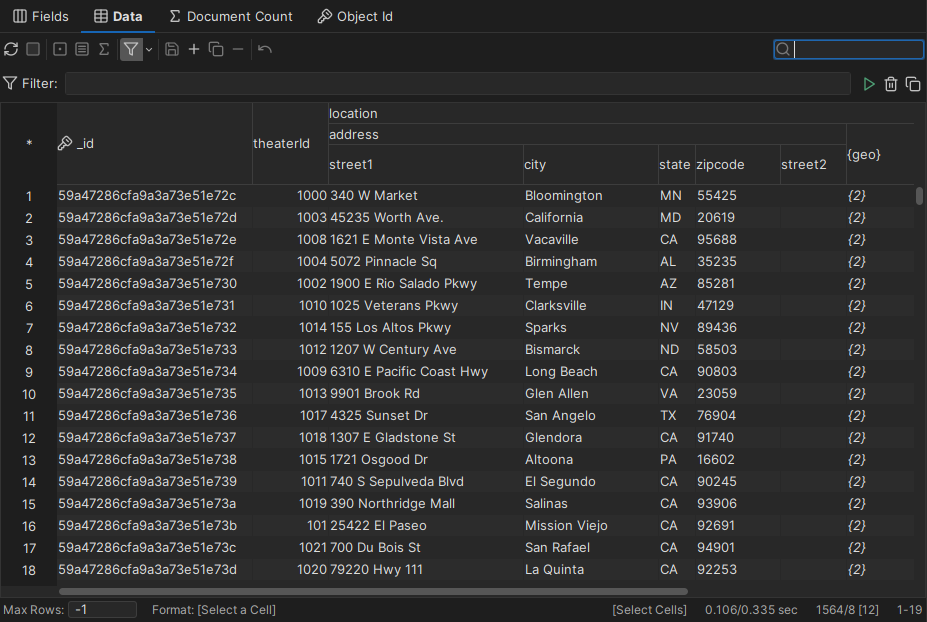Open the Document Count tab
Viewport: 927px width, 622px height.
(230, 16)
